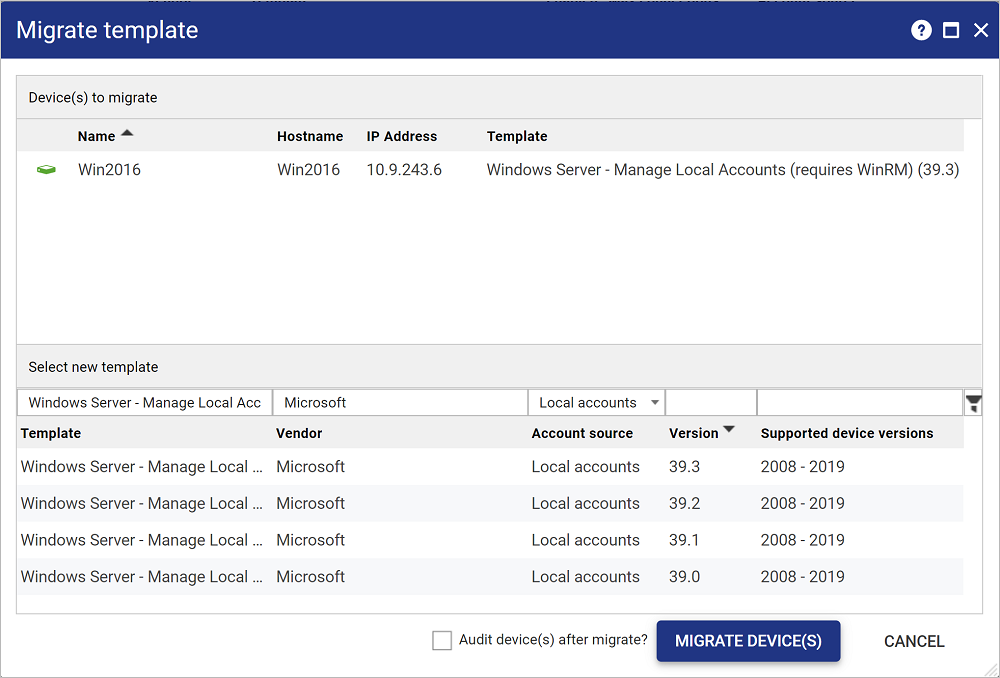Click the filter funnel icon

tap(973, 403)
